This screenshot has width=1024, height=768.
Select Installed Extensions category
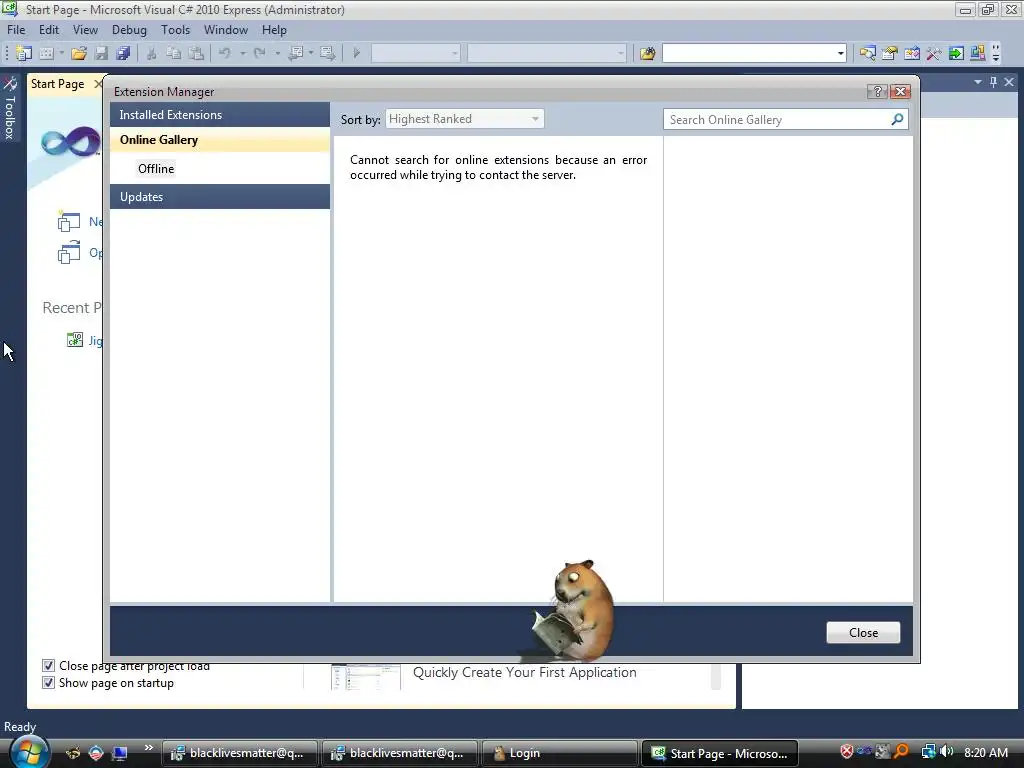point(220,114)
